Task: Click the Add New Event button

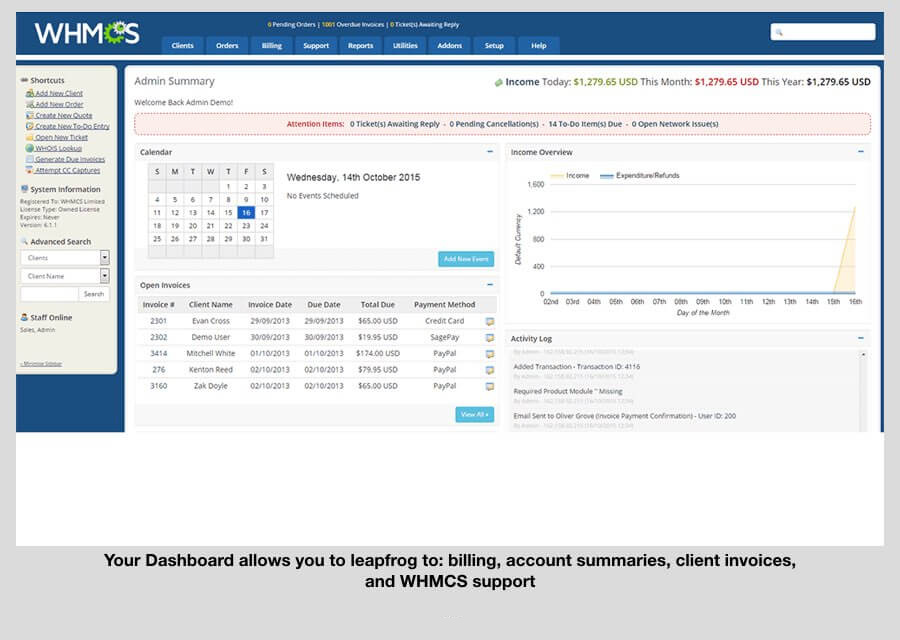Action: (466, 259)
